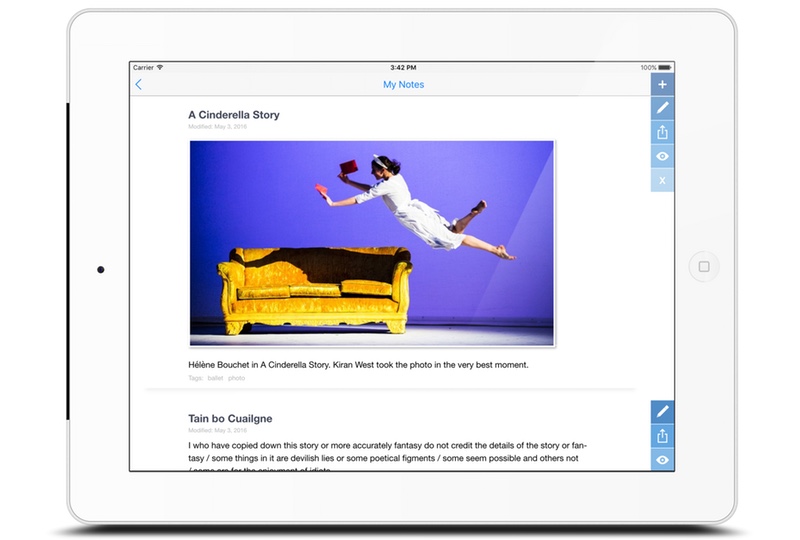800x540 pixels.
Task: Select the A Cinderella Story title
Action: (234, 115)
